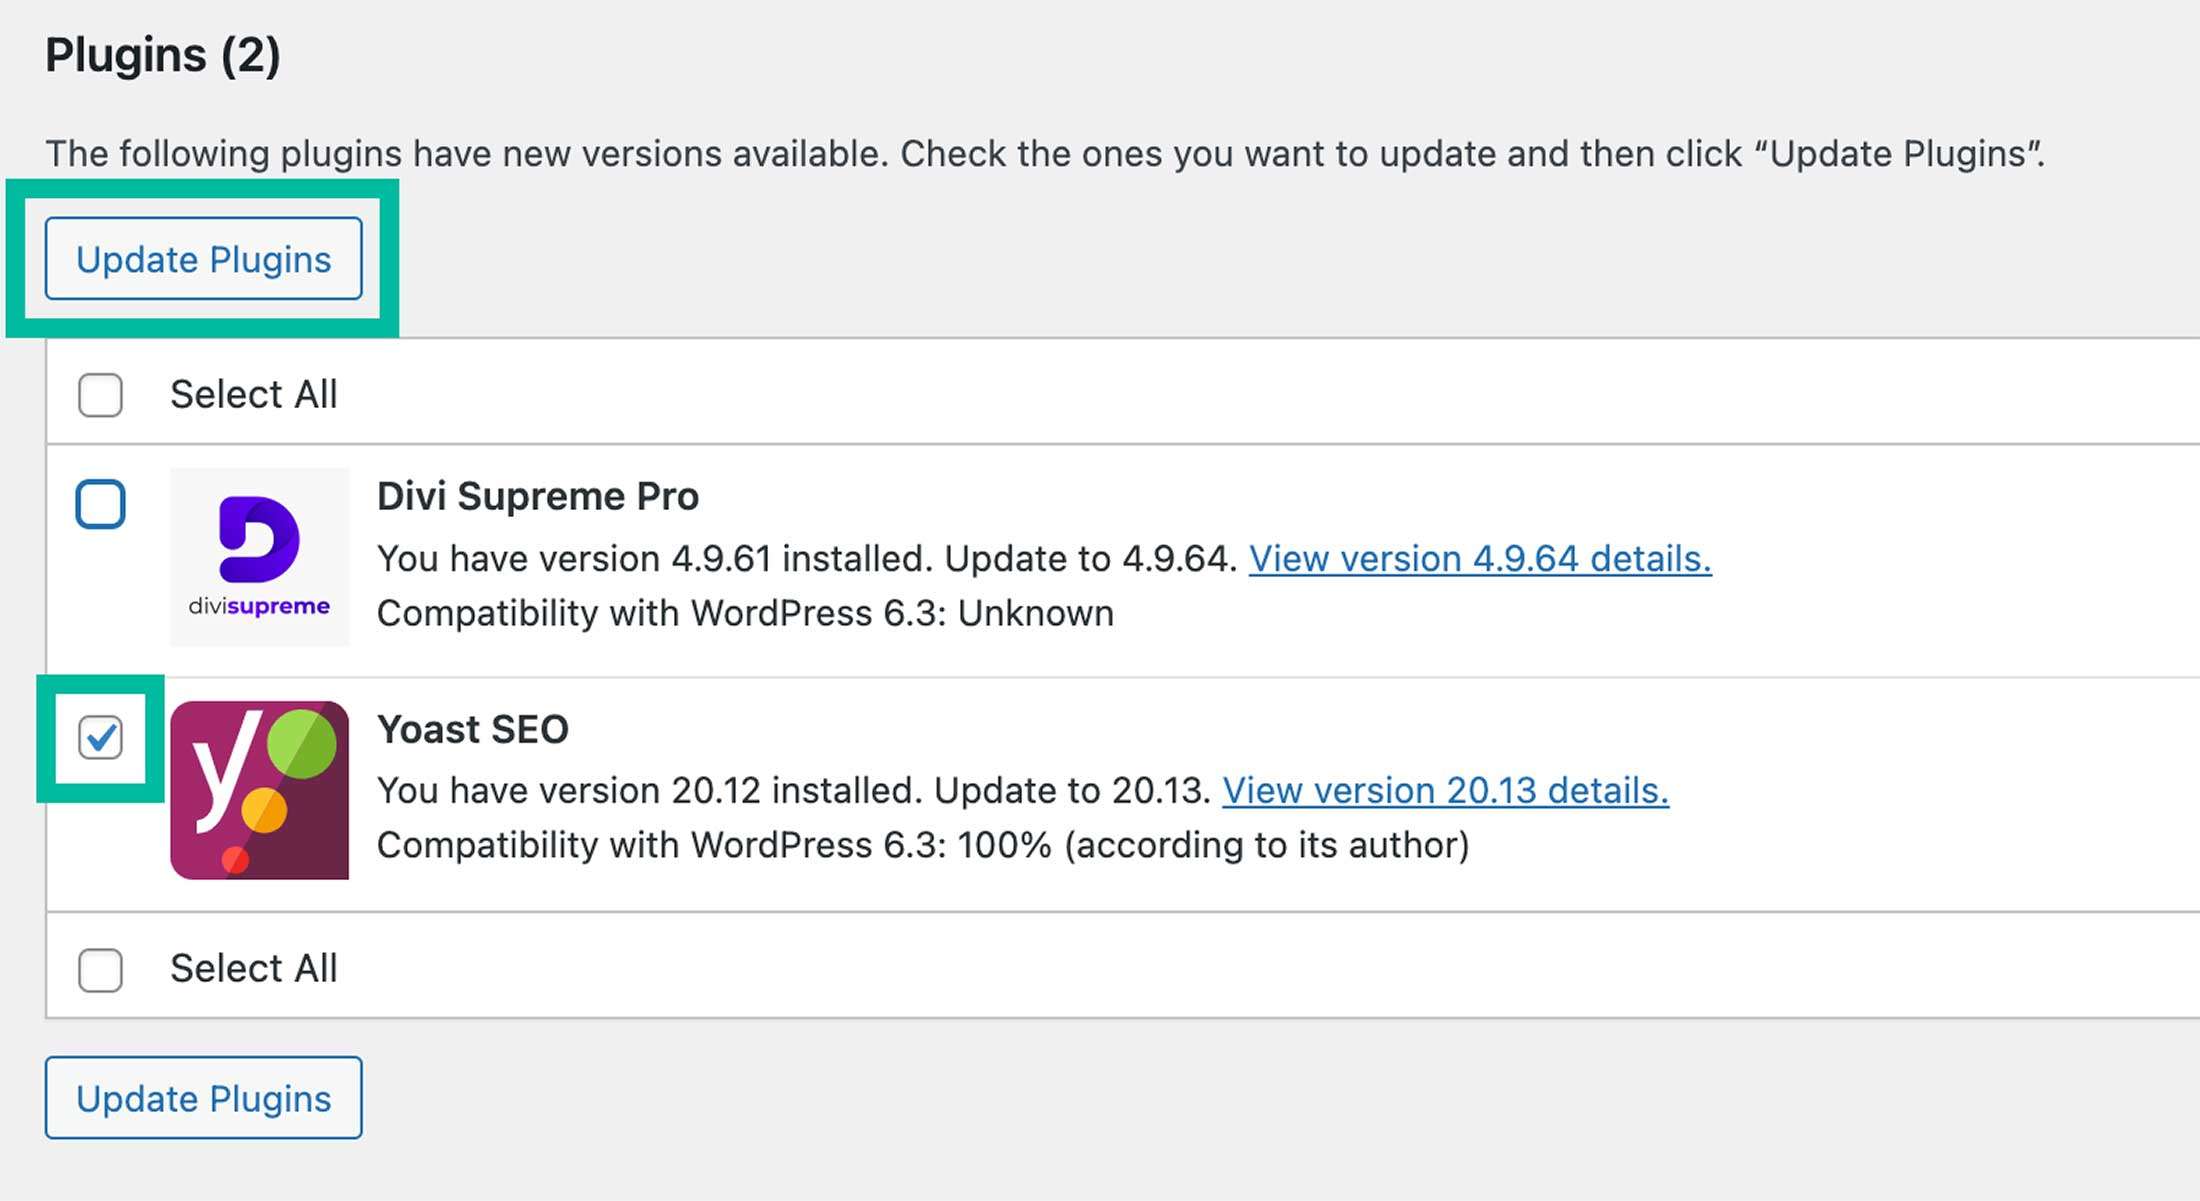2200x1201 pixels.
Task: Click the Yoast SEO plugin logo
Action: pyautogui.click(x=260, y=790)
